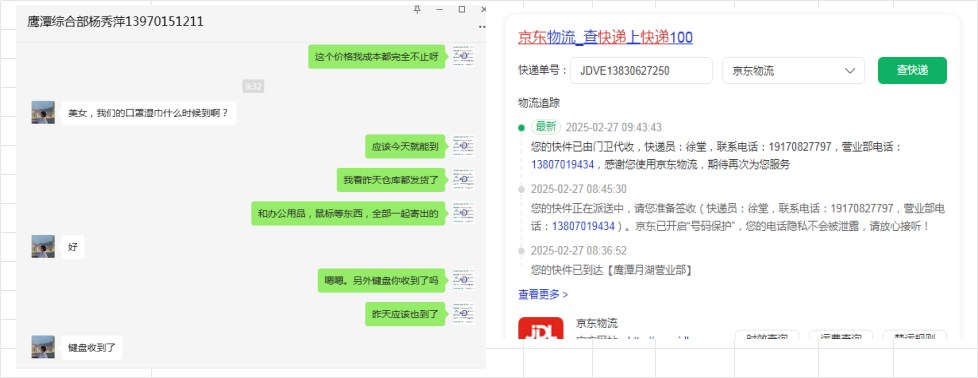The width and height of the screenshot is (978, 378).
Task: Click the '好' reply bubble
Action: pyautogui.click(x=73, y=247)
